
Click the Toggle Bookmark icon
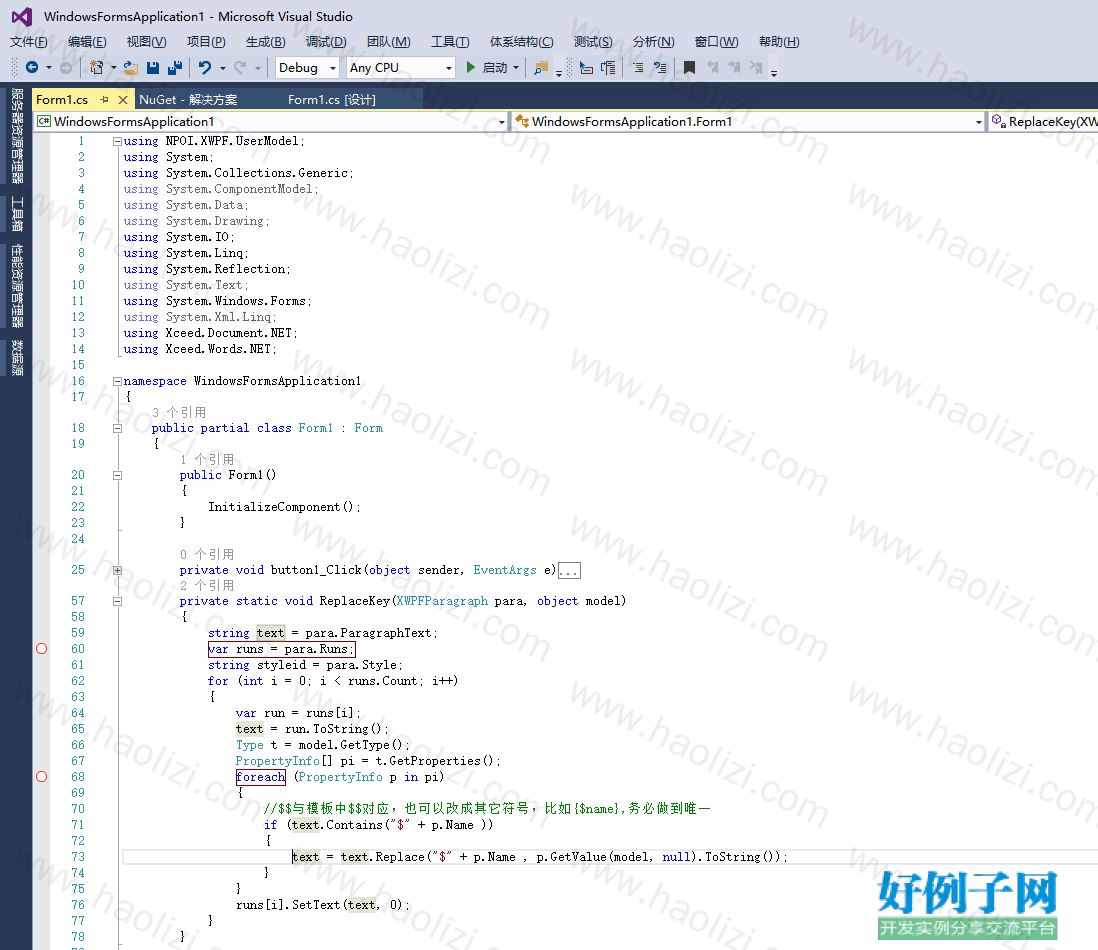pos(689,67)
